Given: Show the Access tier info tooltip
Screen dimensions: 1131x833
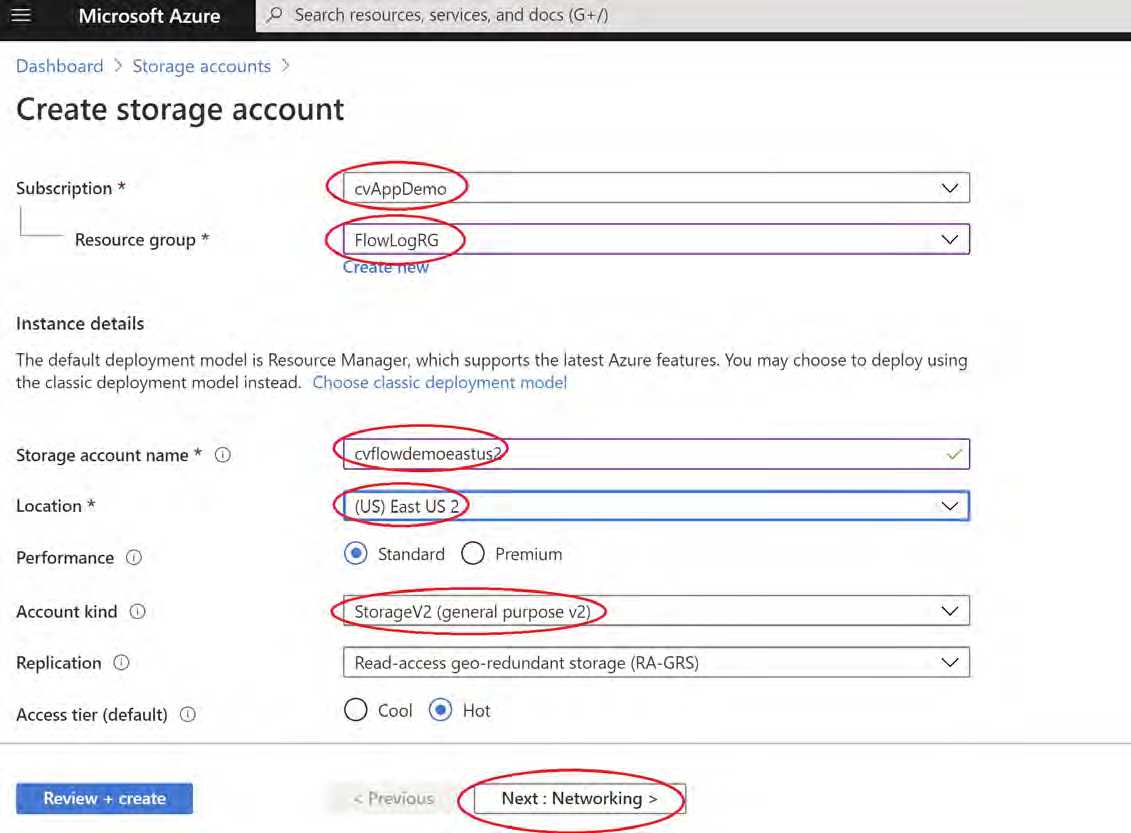Looking at the screenshot, I should point(188,715).
